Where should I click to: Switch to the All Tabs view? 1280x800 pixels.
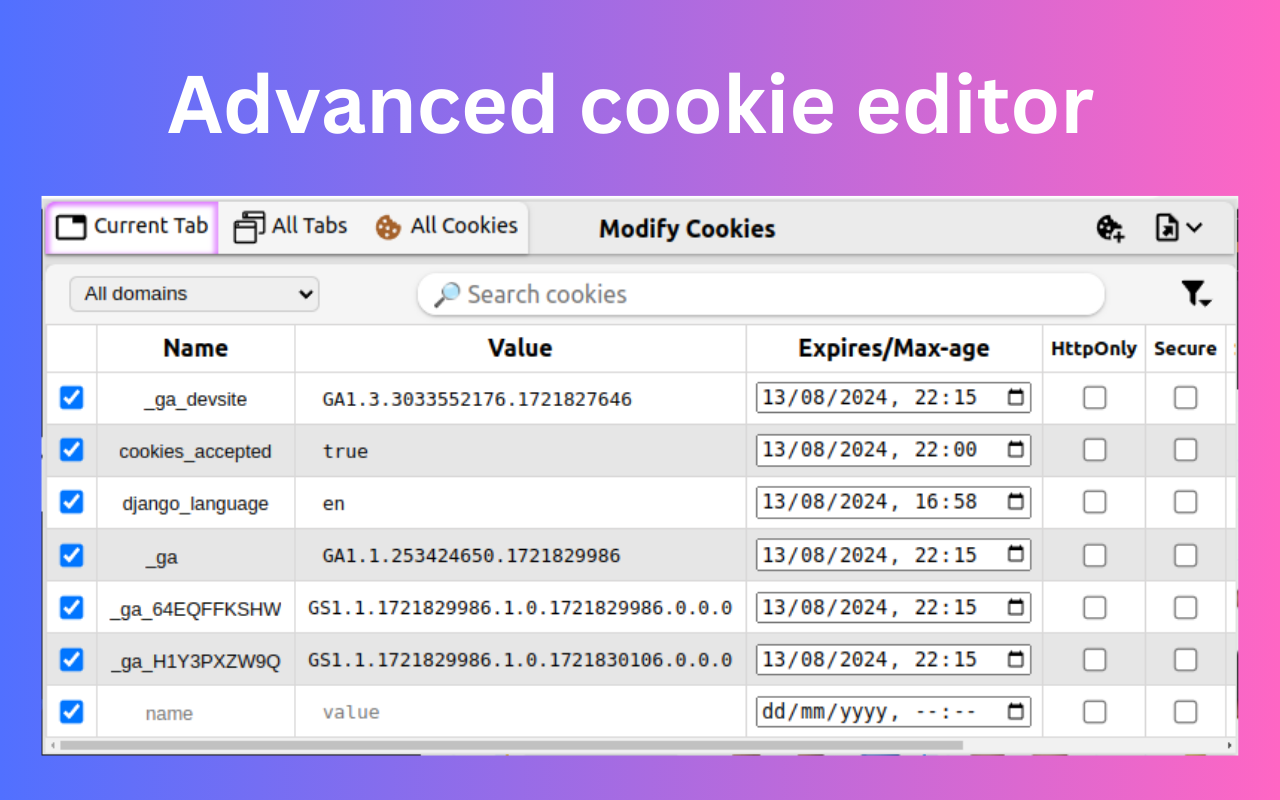[306, 226]
